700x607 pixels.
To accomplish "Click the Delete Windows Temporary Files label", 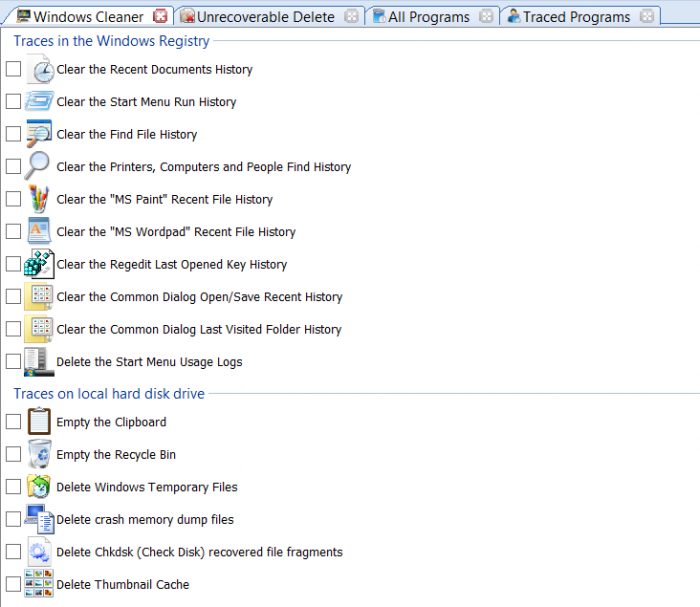I will 147,487.
